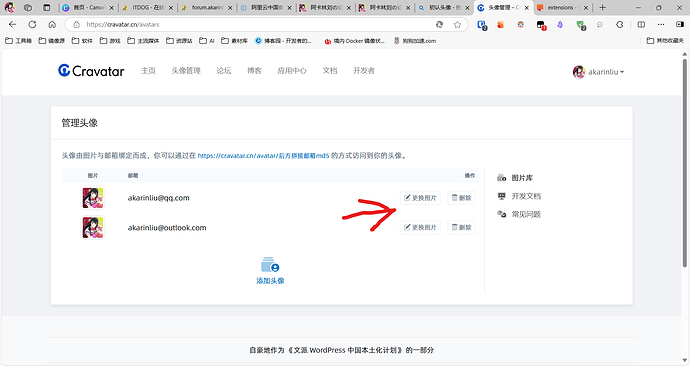Open the 软件 bookmark folder
Viewport: 690px width, 366px height.
pyautogui.click(x=82, y=41)
